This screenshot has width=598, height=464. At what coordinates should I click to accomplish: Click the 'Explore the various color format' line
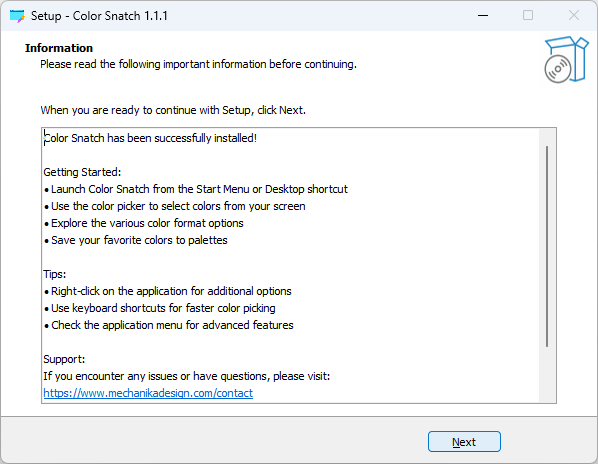[143, 223]
